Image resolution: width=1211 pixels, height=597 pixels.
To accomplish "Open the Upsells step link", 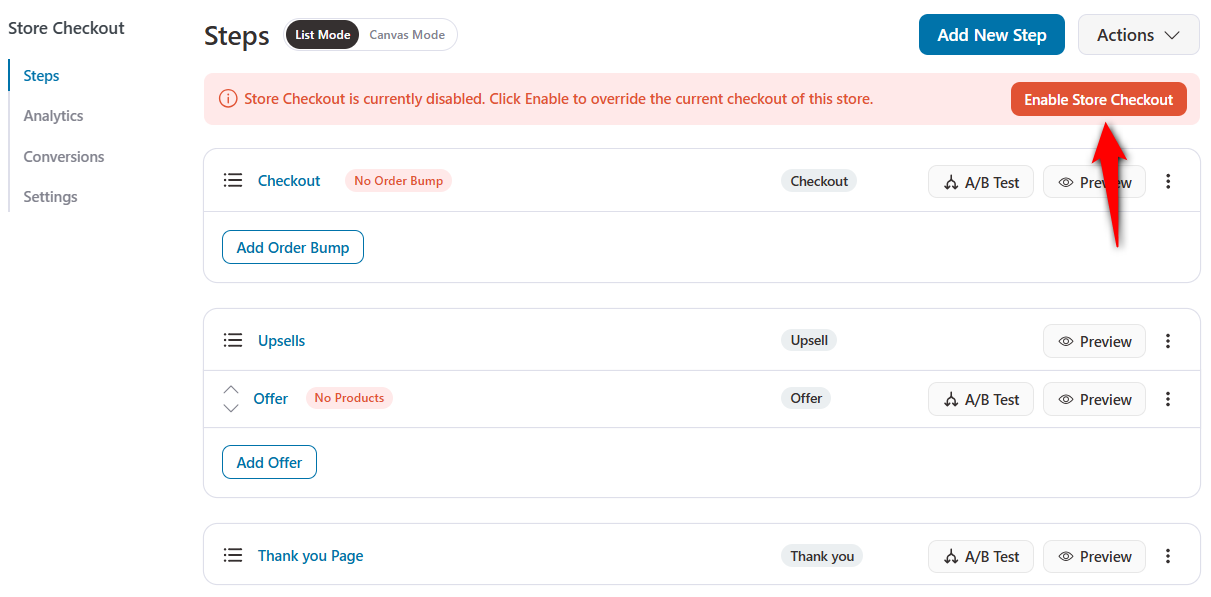I will [x=282, y=341].
